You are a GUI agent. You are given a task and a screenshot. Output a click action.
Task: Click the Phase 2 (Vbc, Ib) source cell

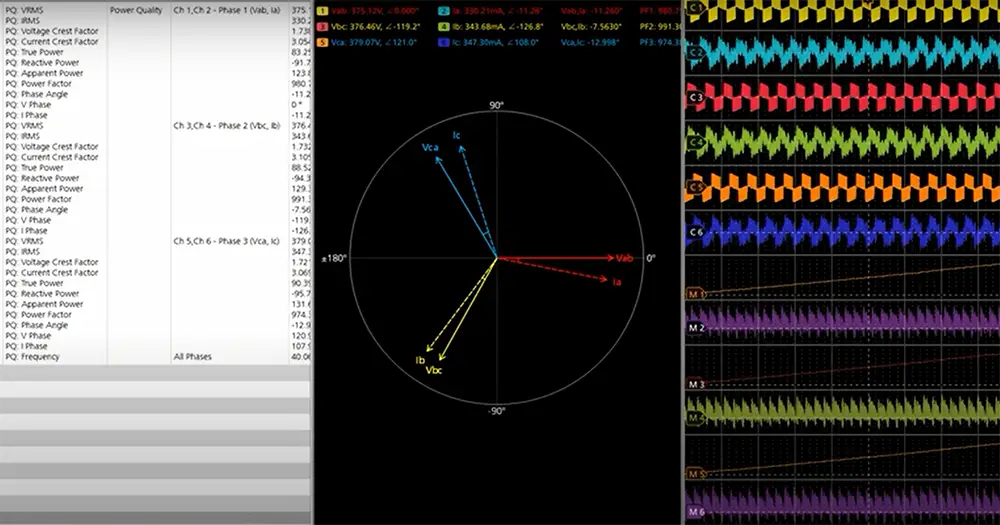pyautogui.click(x=226, y=126)
